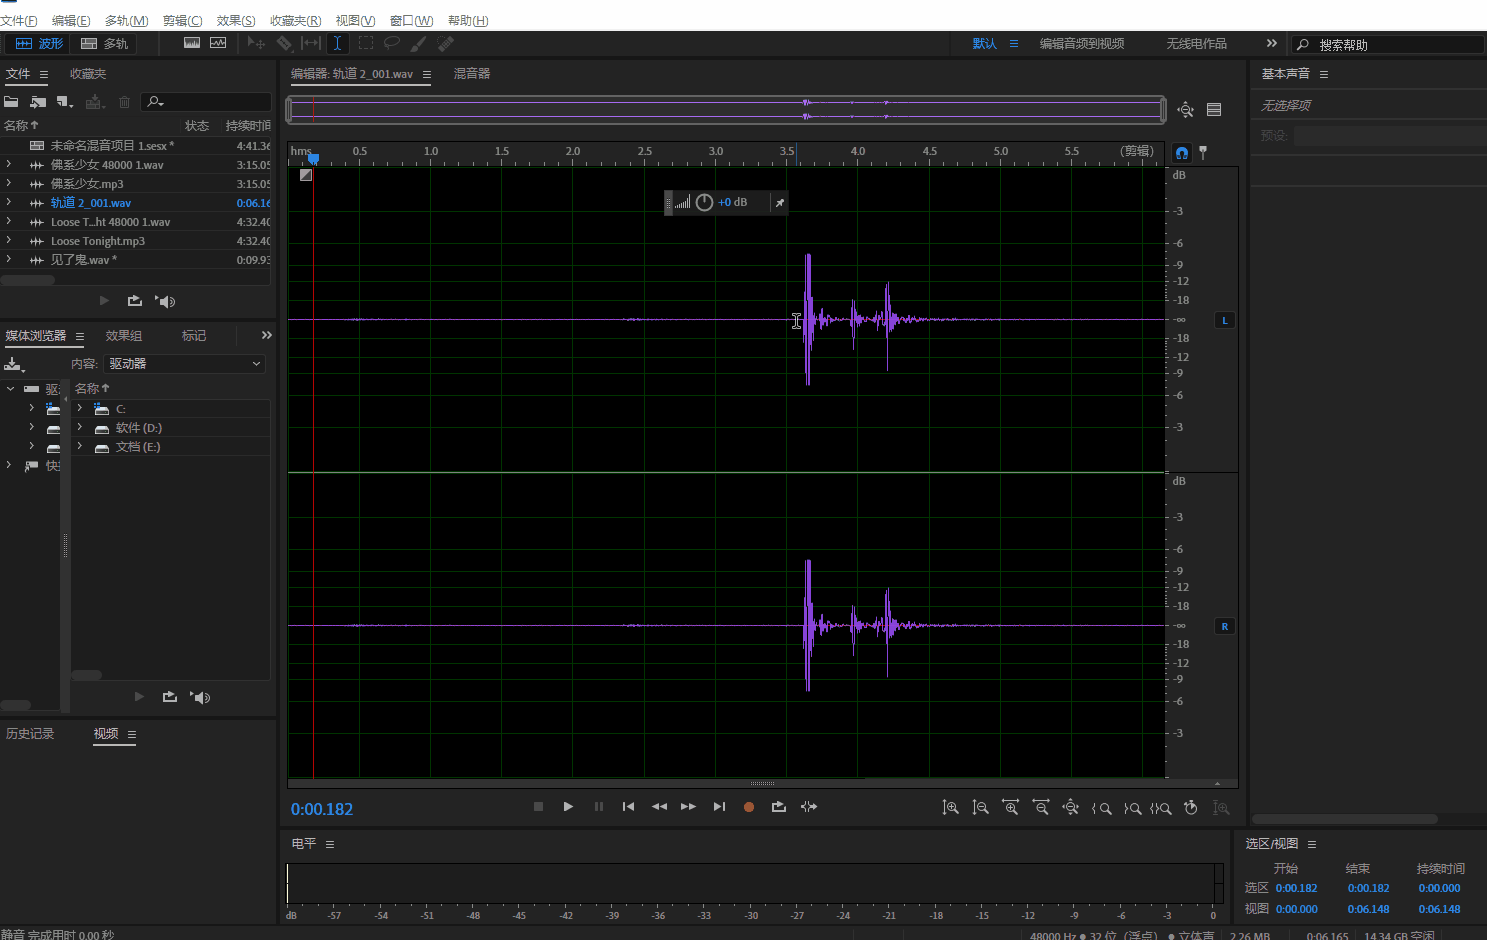
Task: Toggle the spectral frequency display
Action: pyautogui.click(x=192, y=43)
